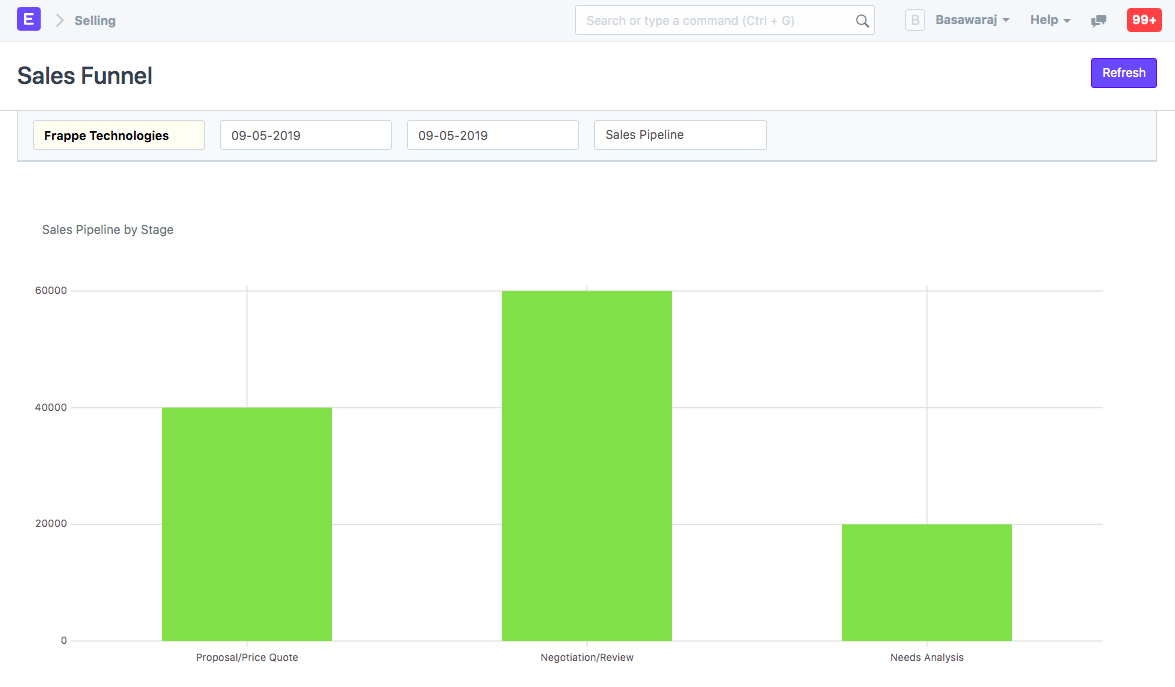Click the Needs Analysis chart bar
The height and width of the screenshot is (687, 1175).
tap(927, 581)
